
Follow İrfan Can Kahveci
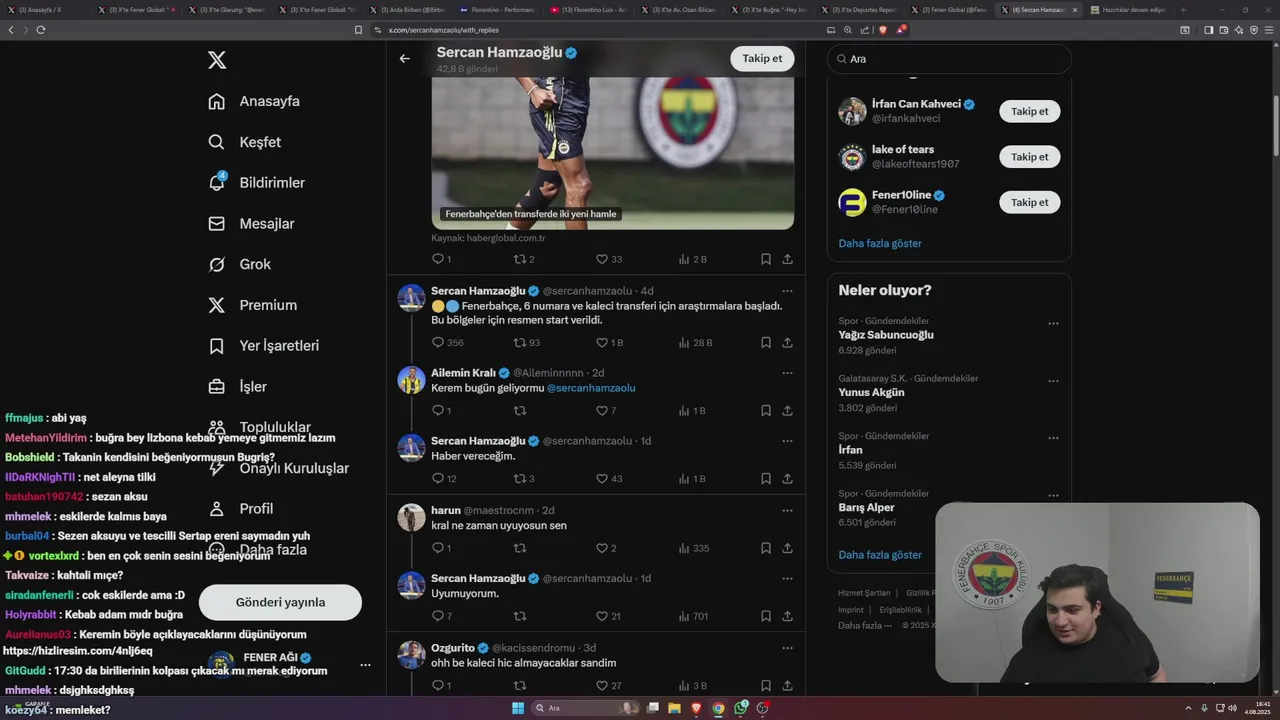[1029, 111]
